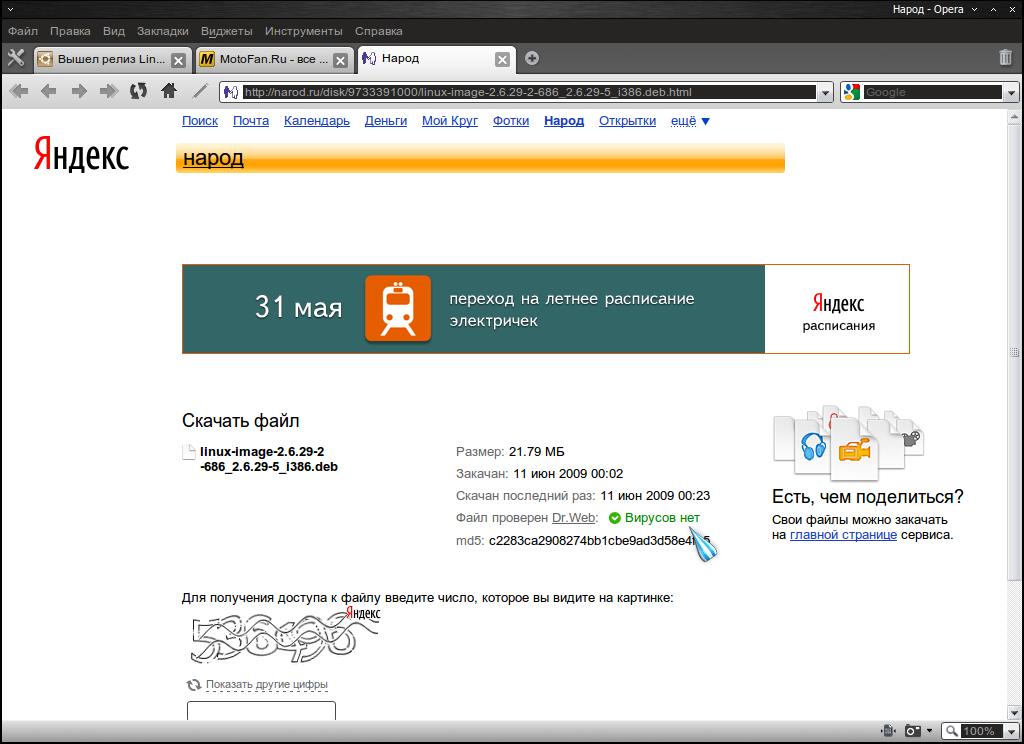Open the Правка menu
This screenshot has height=744, width=1024.
[x=70, y=31]
